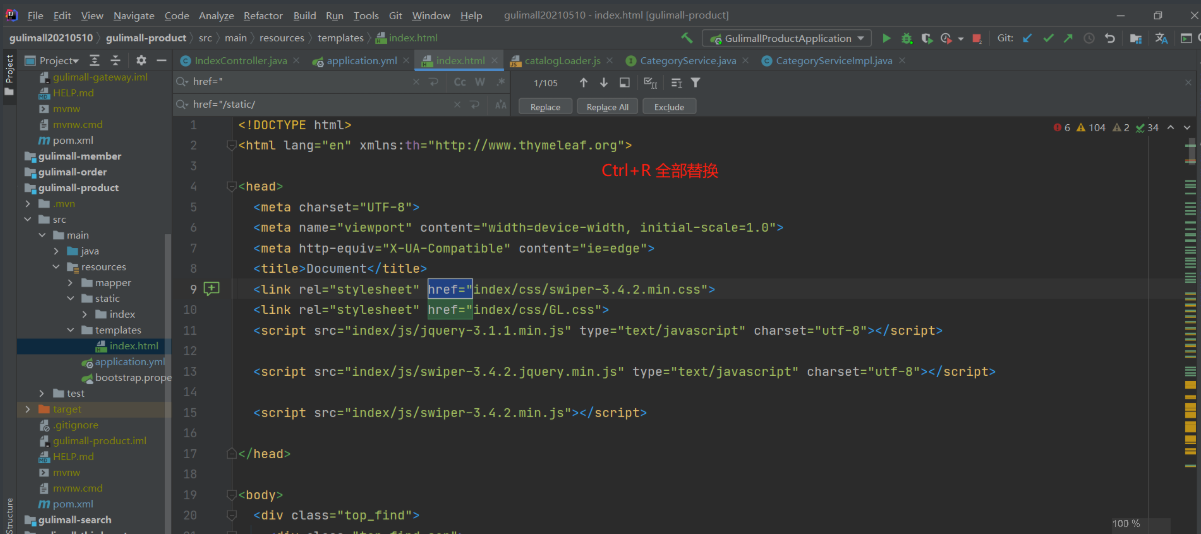Toggle whole Words (W) search option

pyautogui.click(x=480, y=82)
